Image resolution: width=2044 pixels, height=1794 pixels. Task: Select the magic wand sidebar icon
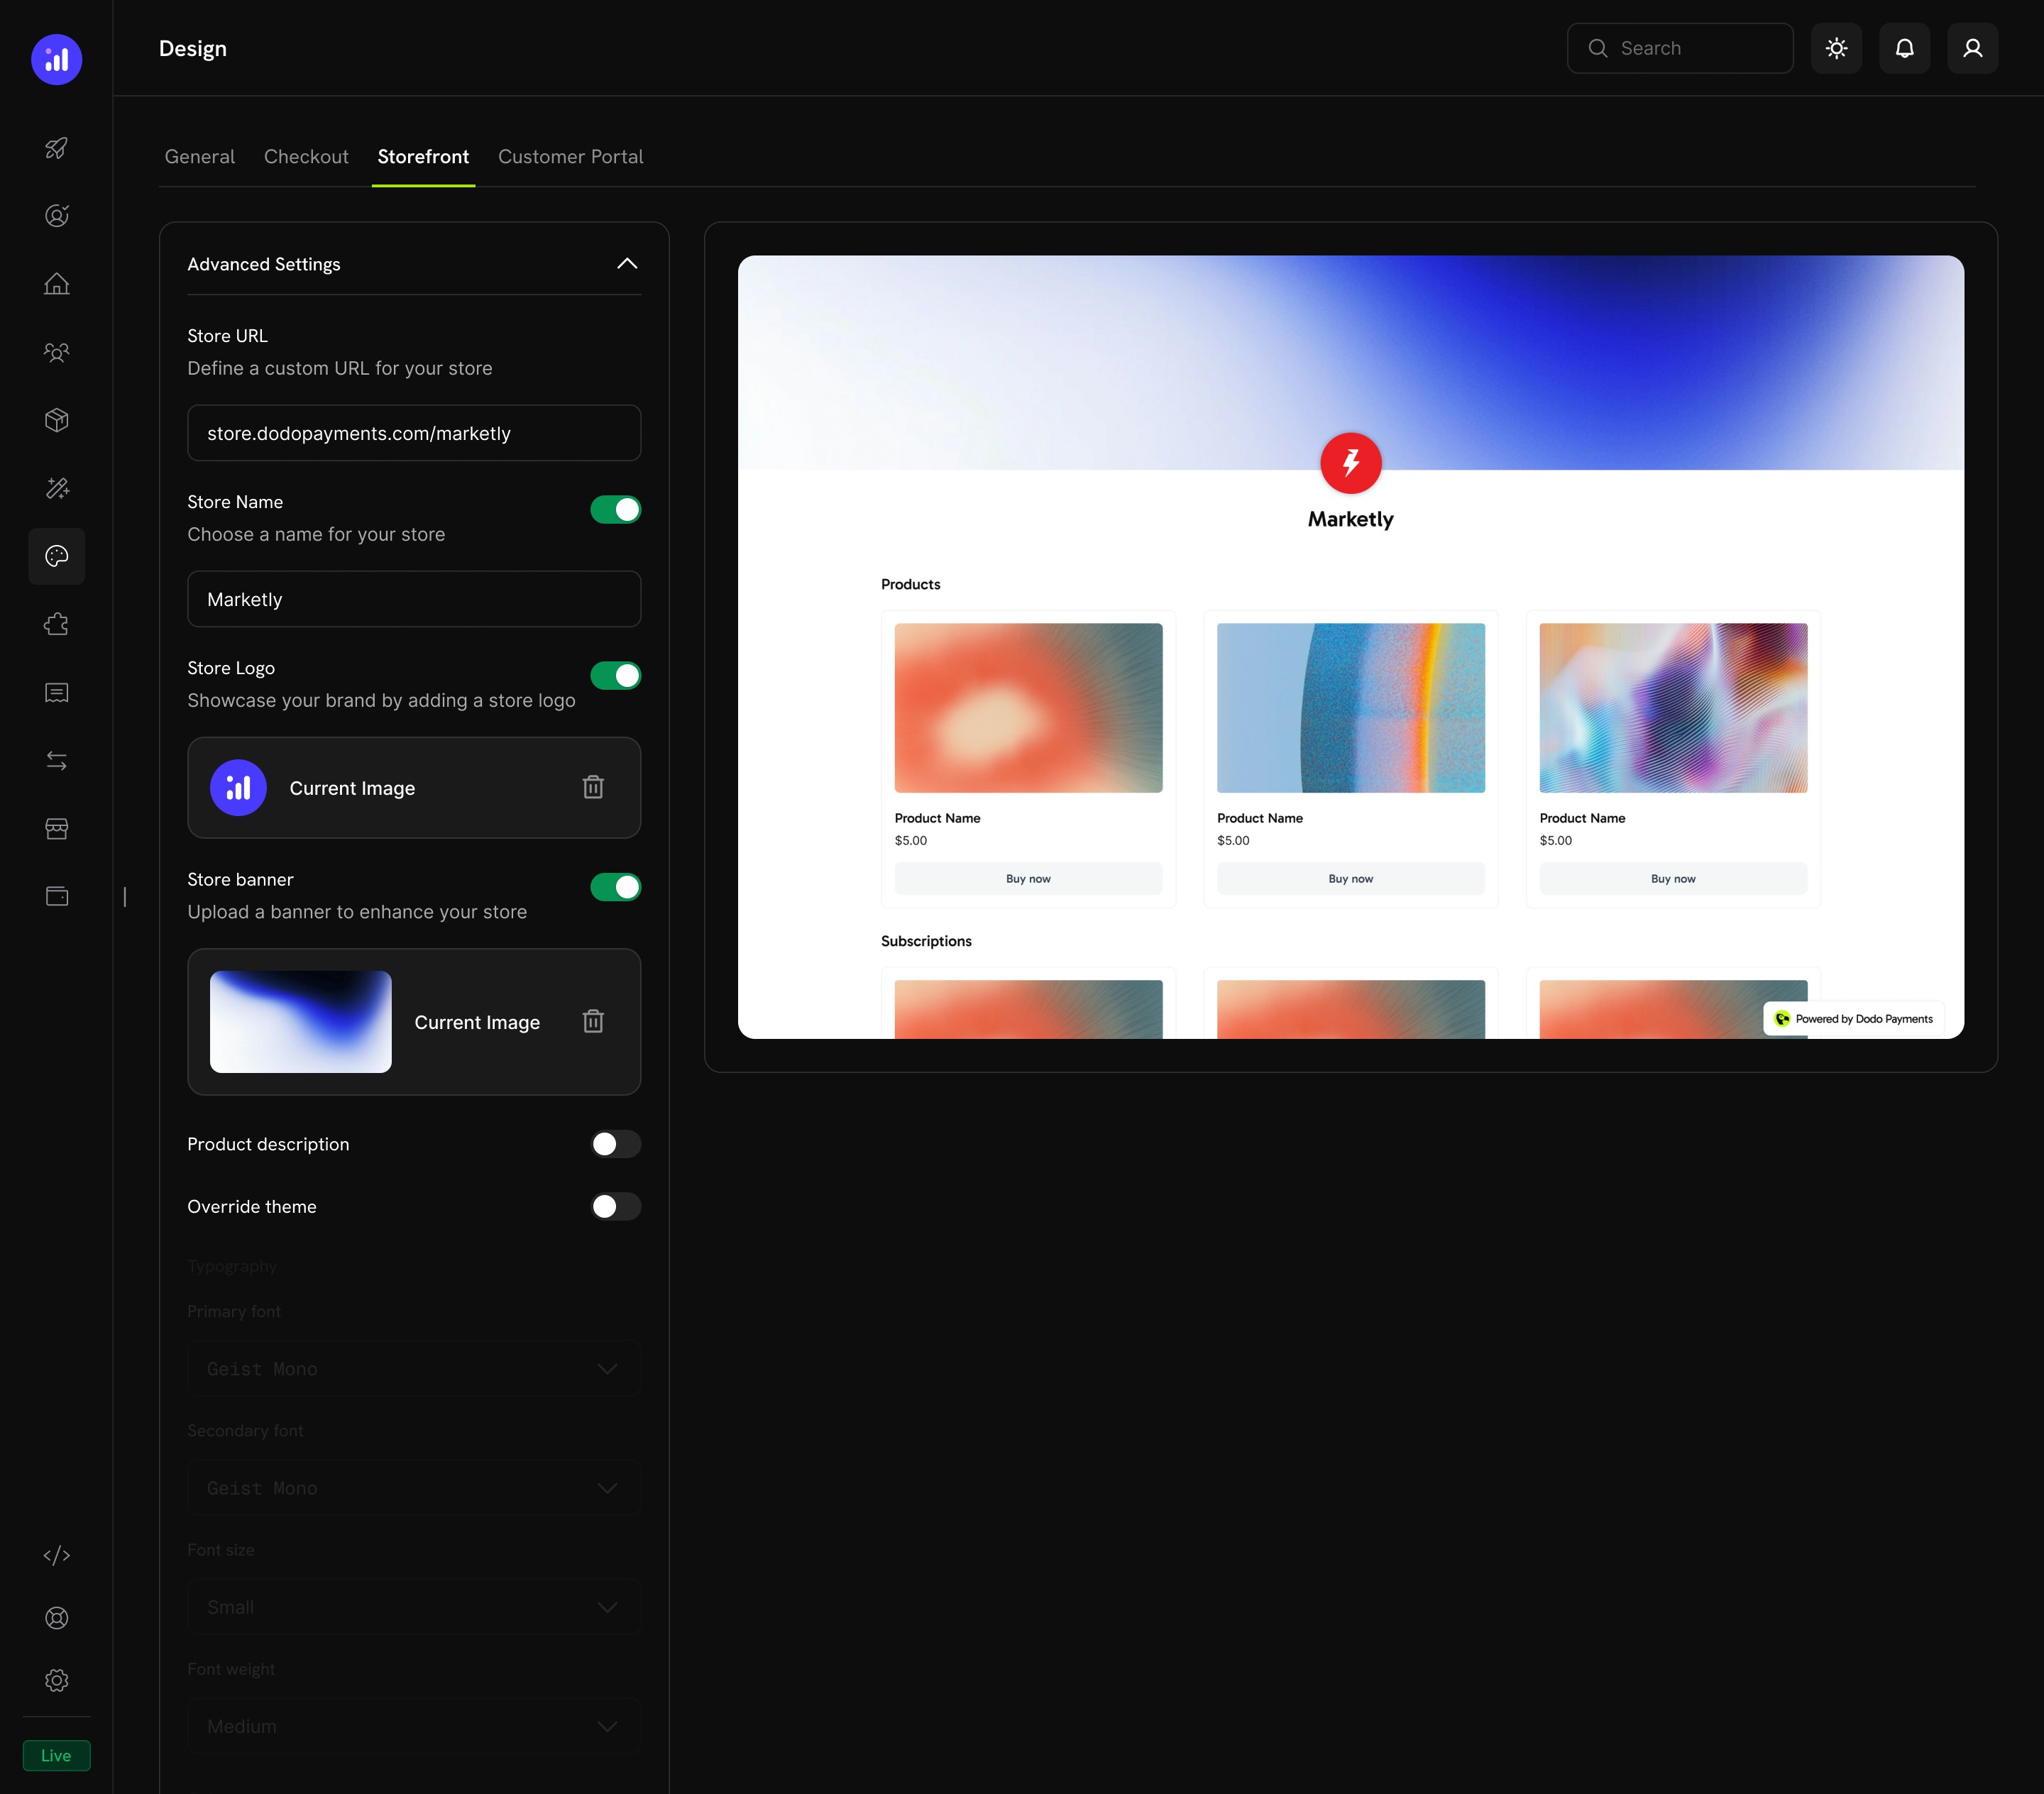(x=56, y=488)
